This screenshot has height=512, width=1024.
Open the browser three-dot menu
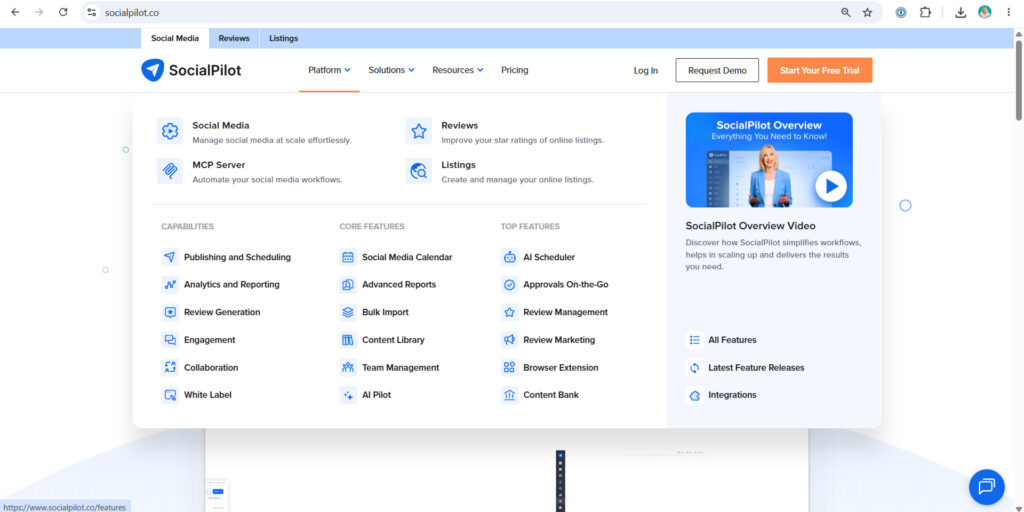[1009, 12]
